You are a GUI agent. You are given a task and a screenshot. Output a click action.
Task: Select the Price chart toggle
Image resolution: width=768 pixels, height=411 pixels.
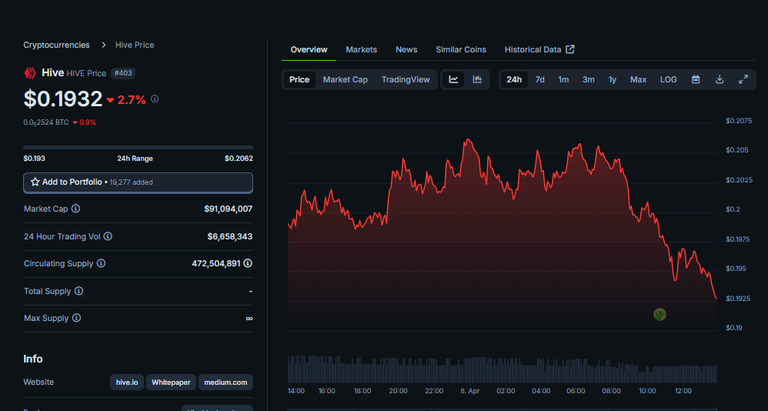click(299, 79)
